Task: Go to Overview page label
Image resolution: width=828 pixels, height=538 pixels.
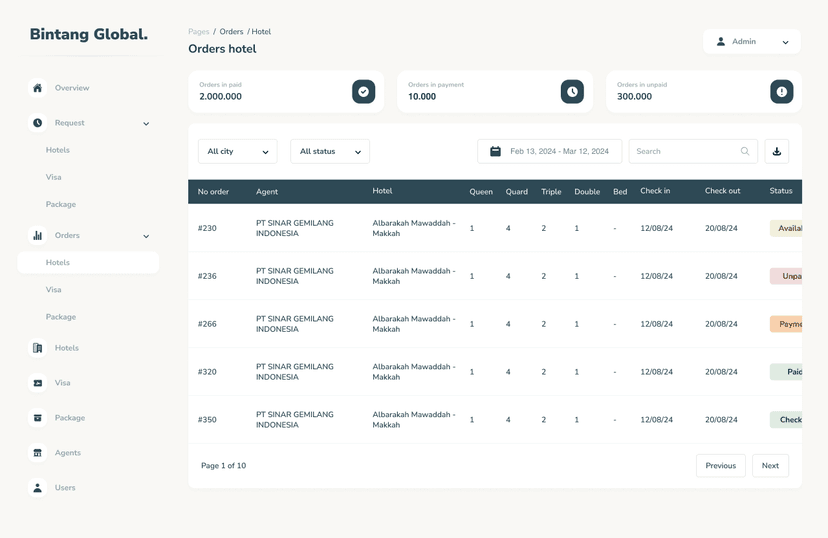Action: 72,88
